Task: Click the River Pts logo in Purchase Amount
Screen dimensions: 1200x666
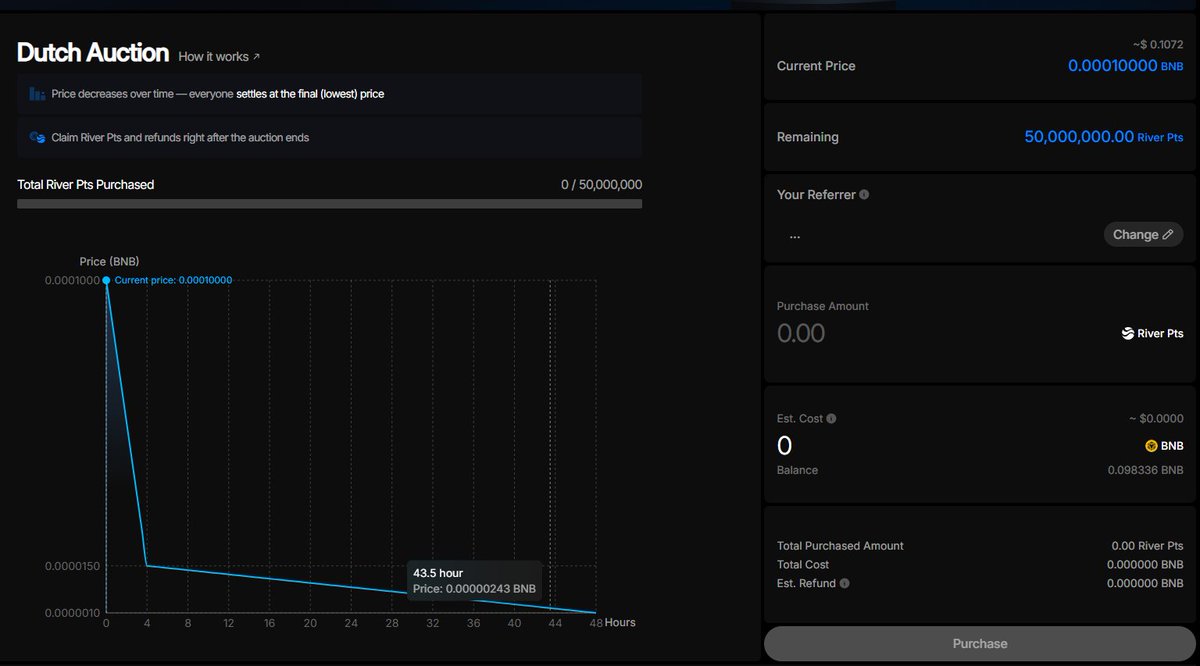Action: coord(1127,334)
